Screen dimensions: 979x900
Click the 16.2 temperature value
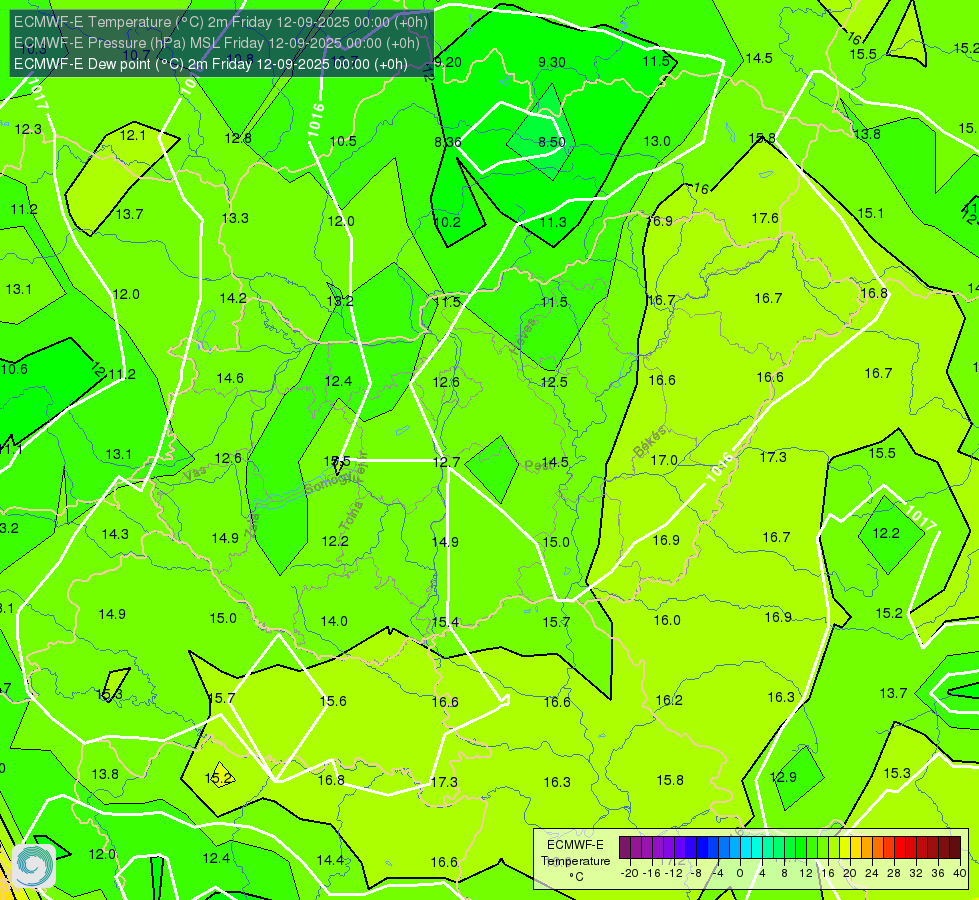[669, 700]
